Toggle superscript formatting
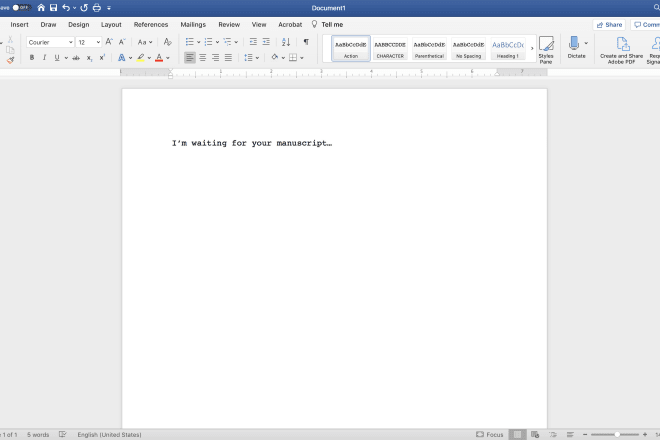 pos(102,58)
